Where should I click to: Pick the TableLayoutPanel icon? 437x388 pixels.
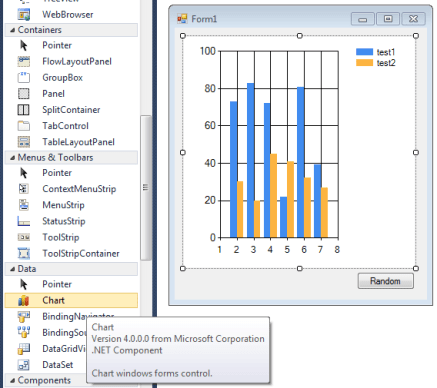pos(24,142)
